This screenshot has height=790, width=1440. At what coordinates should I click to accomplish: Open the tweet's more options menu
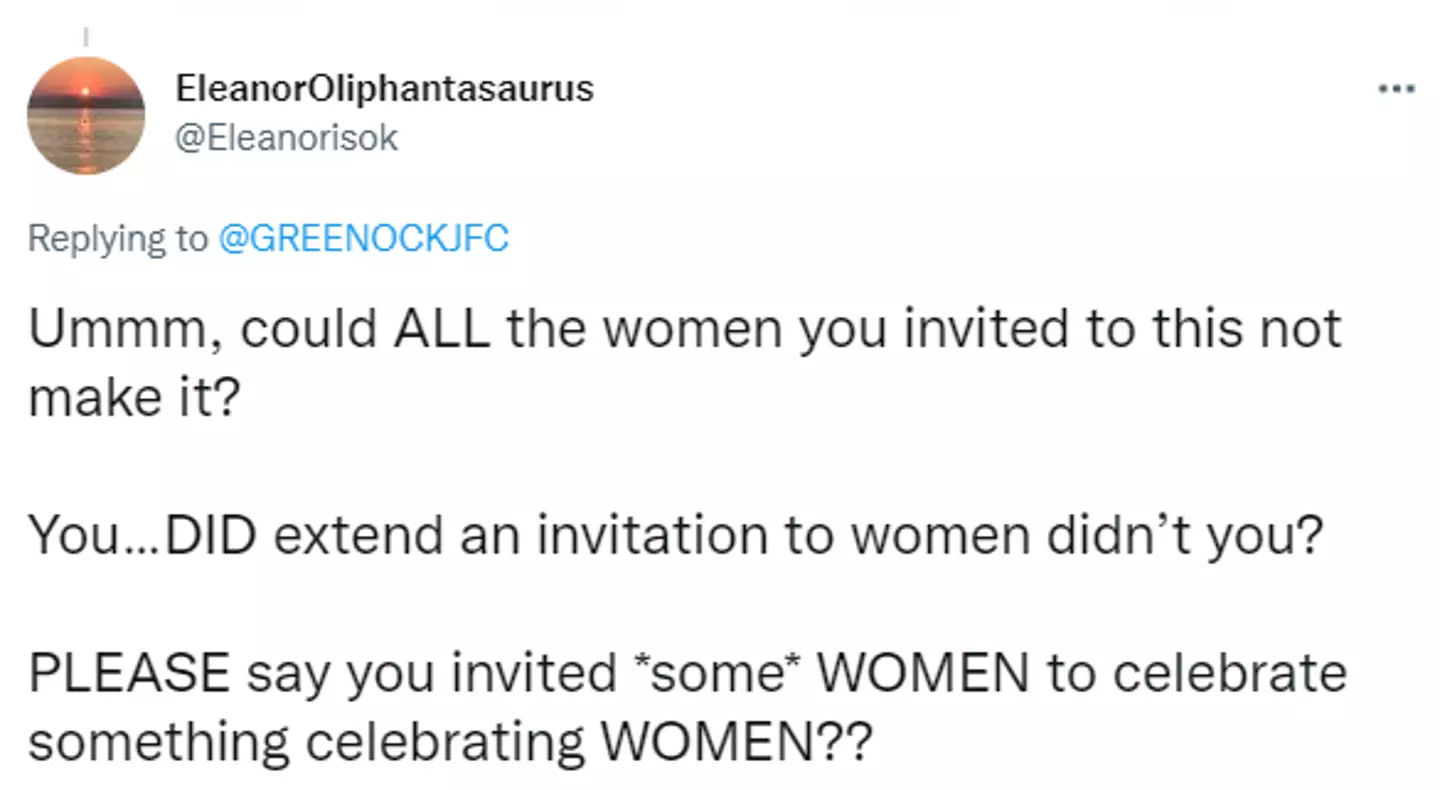(x=1396, y=88)
